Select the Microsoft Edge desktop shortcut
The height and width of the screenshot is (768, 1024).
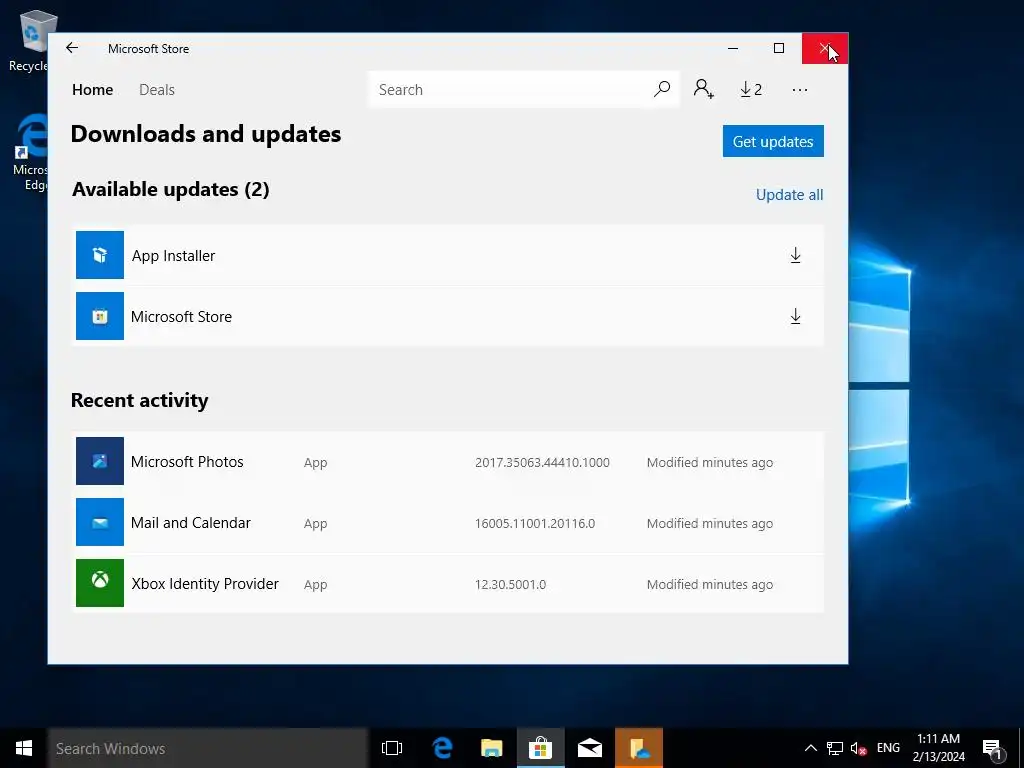click(29, 152)
